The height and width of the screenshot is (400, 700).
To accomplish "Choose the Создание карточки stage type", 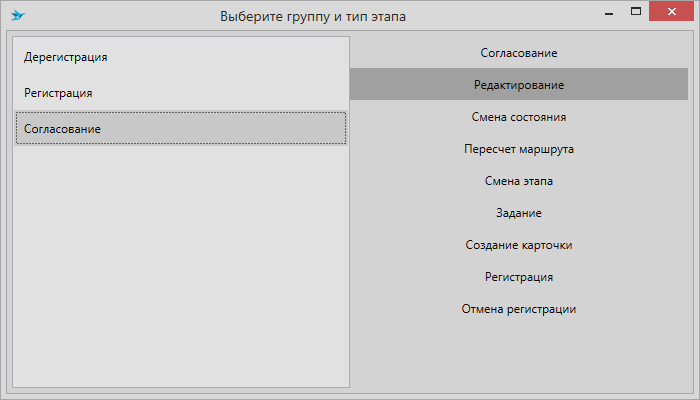I will [519, 245].
